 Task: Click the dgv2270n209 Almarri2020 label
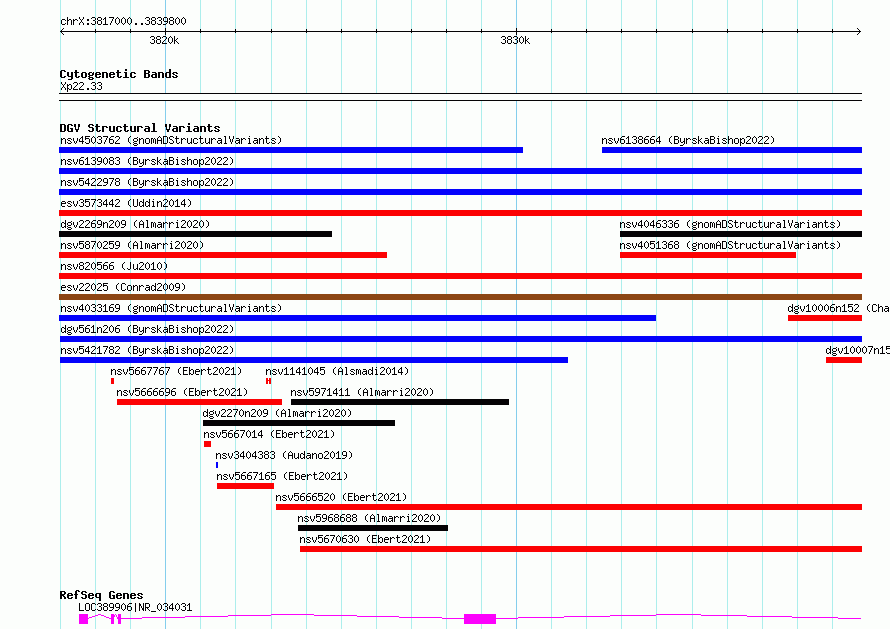tap(277, 413)
